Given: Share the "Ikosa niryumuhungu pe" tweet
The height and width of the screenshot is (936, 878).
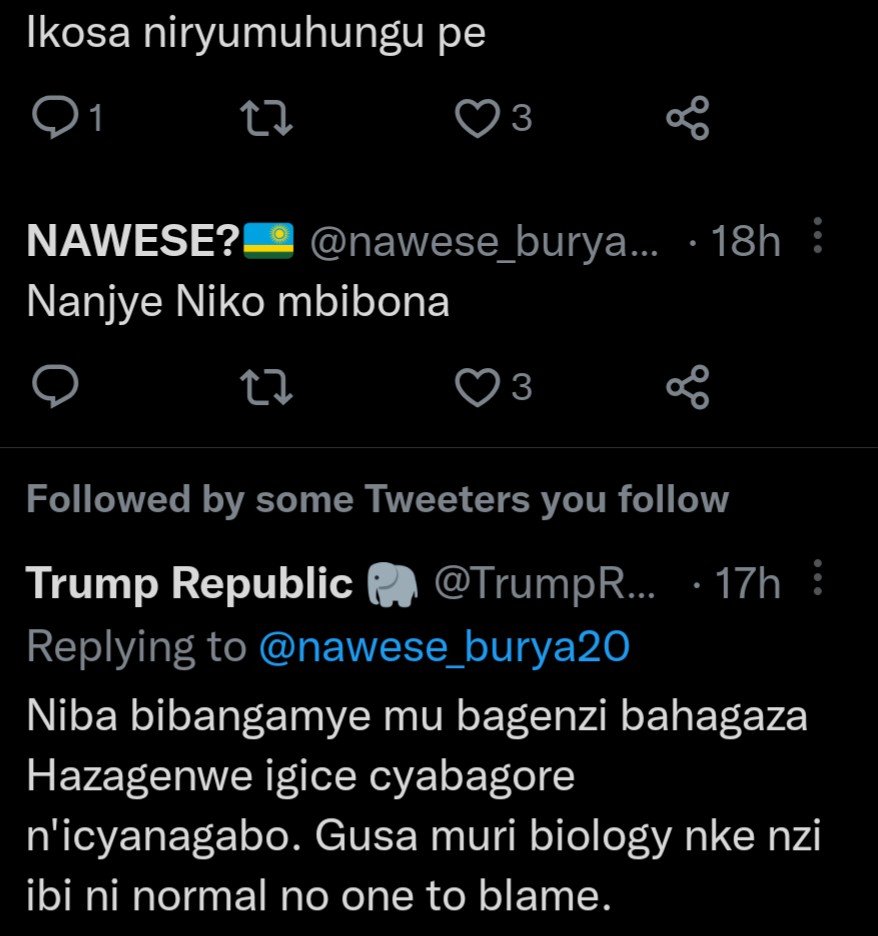Looking at the screenshot, I should tap(687, 119).
